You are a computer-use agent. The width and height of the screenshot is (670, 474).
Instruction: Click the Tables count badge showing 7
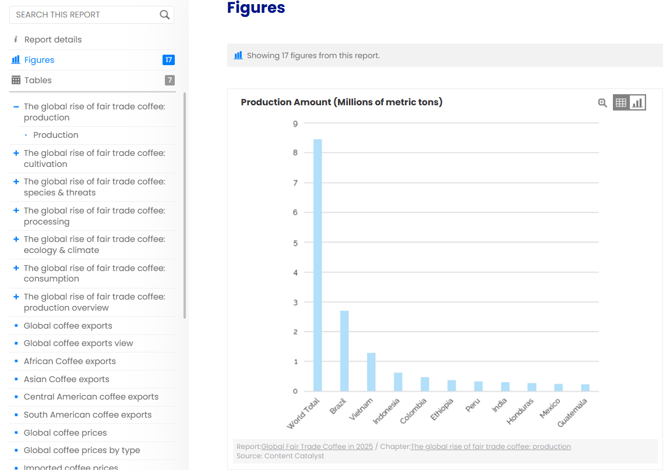169,80
